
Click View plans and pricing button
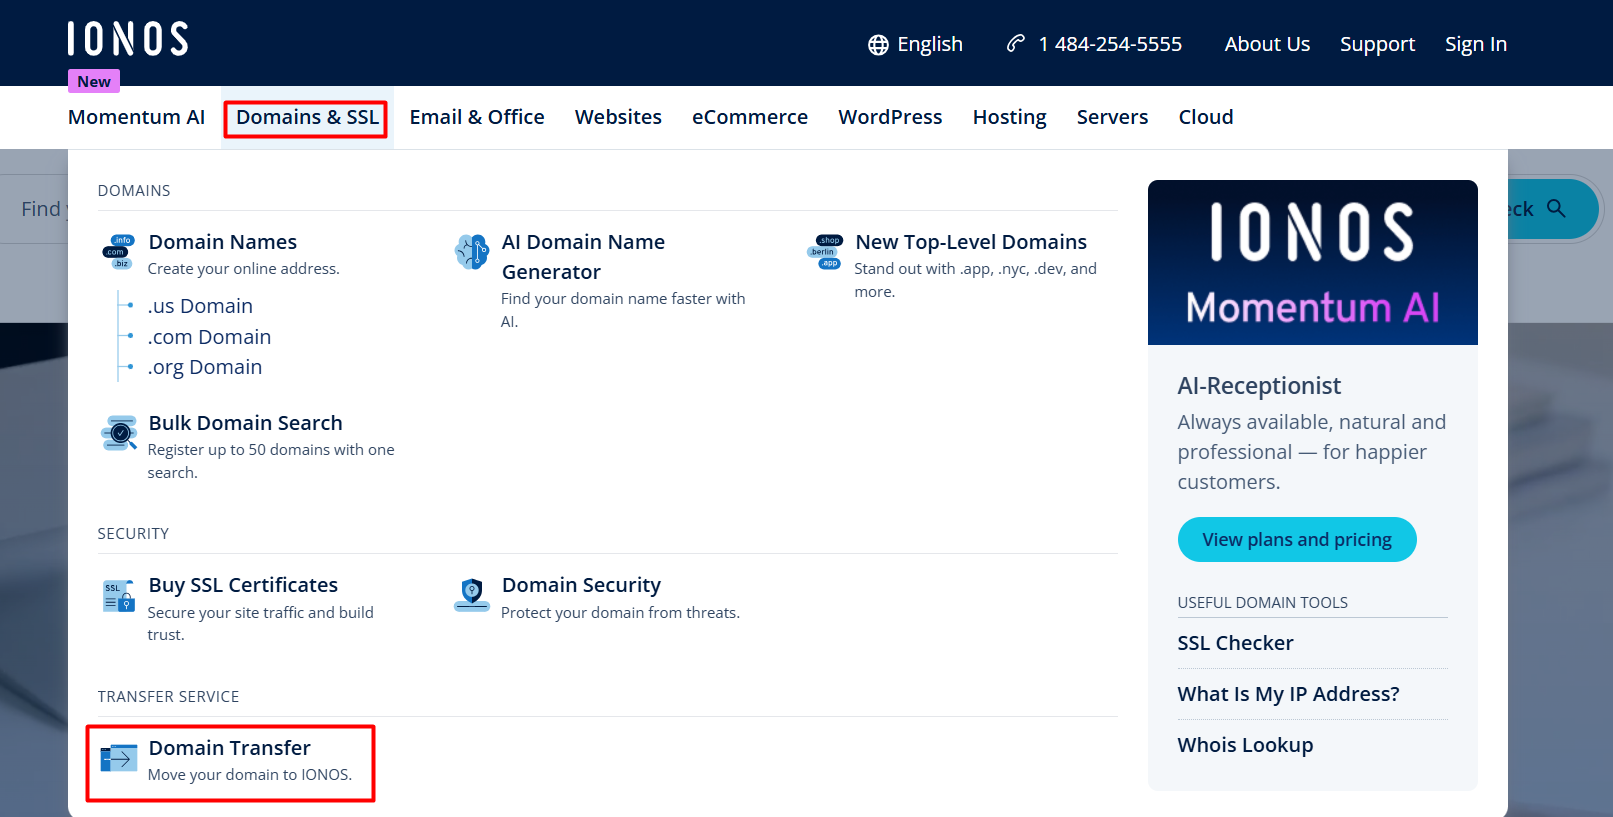pos(1297,540)
